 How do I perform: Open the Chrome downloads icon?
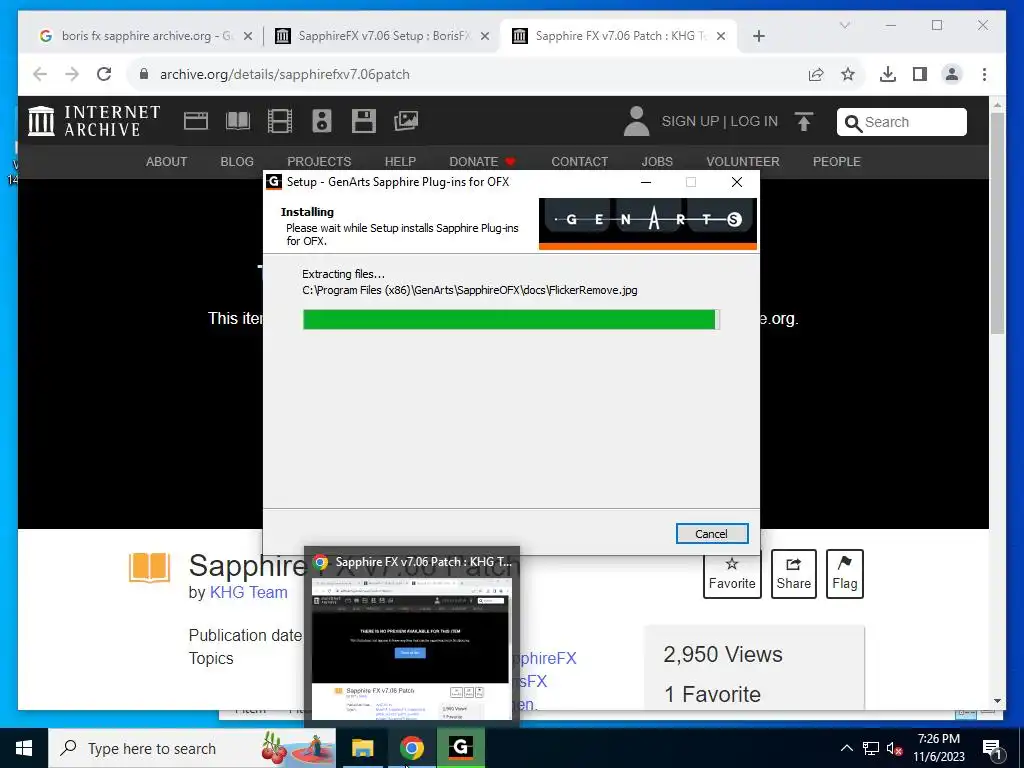coord(888,74)
